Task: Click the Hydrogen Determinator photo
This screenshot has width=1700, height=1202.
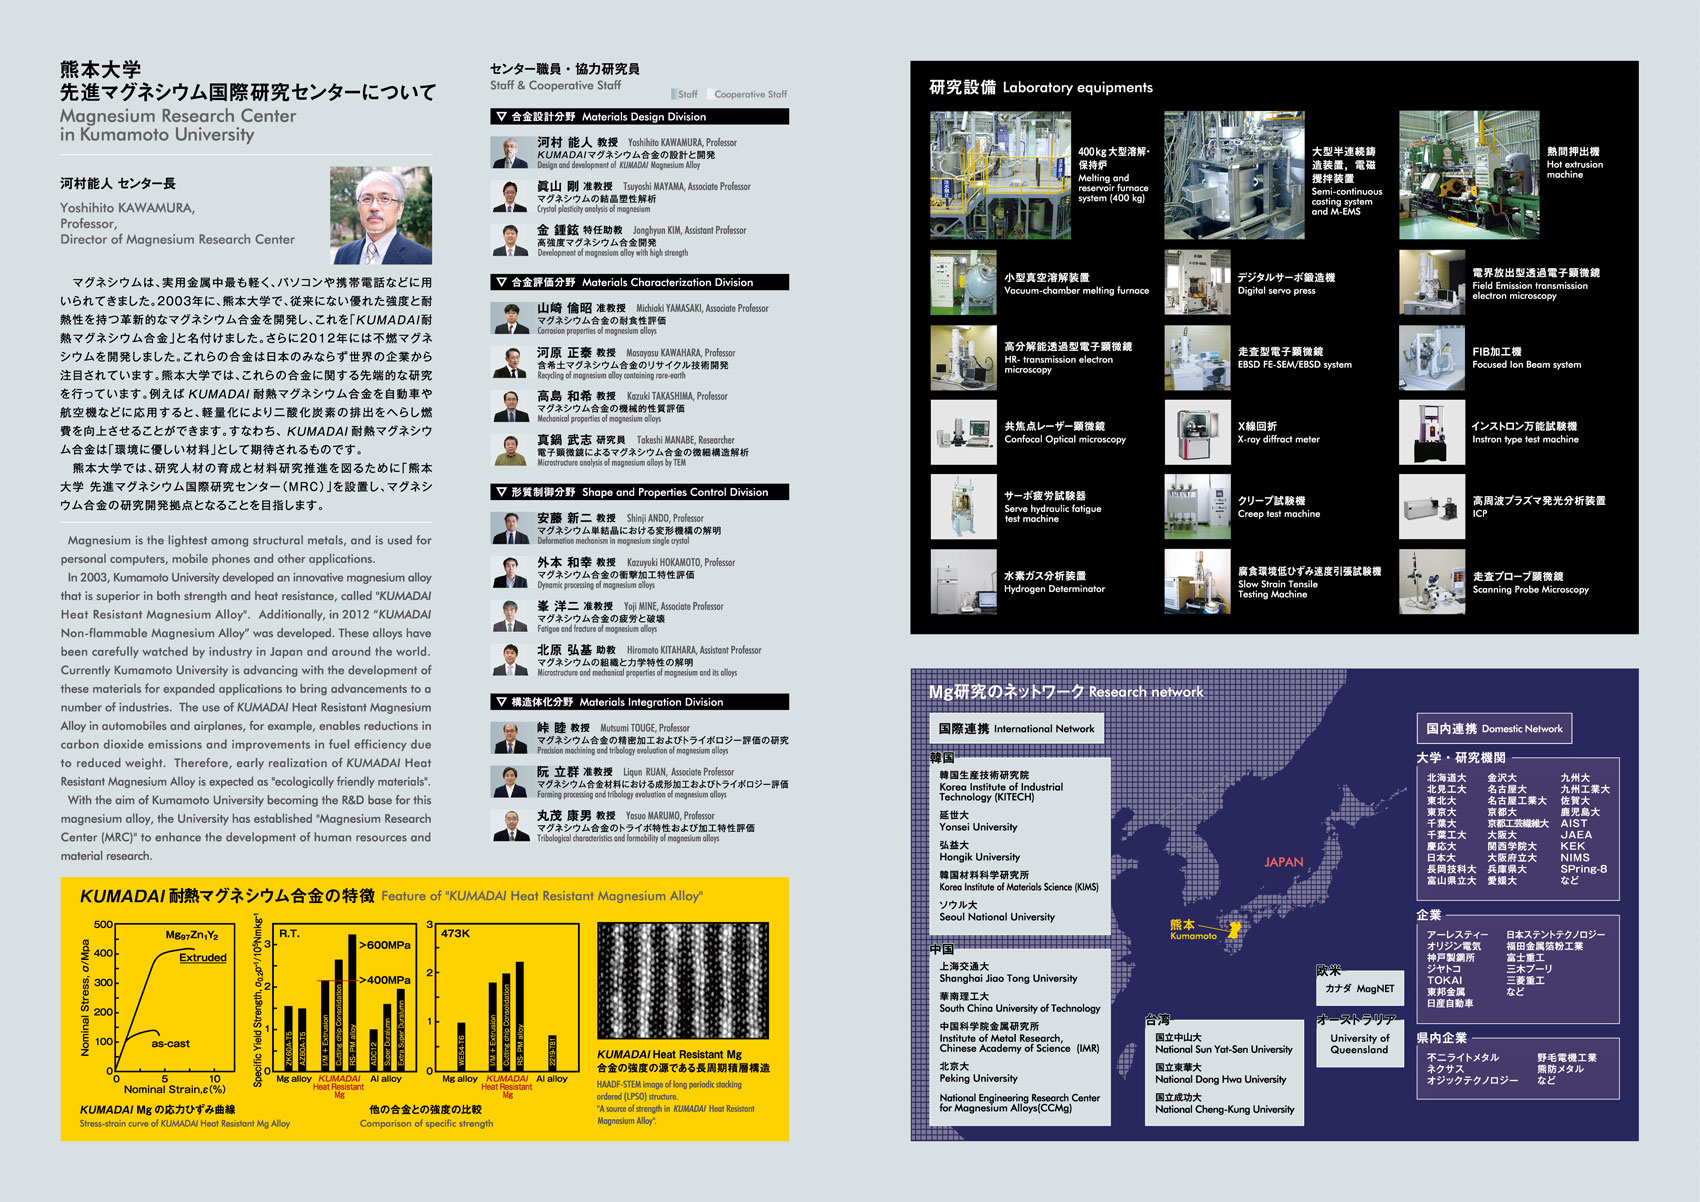Action: point(963,581)
